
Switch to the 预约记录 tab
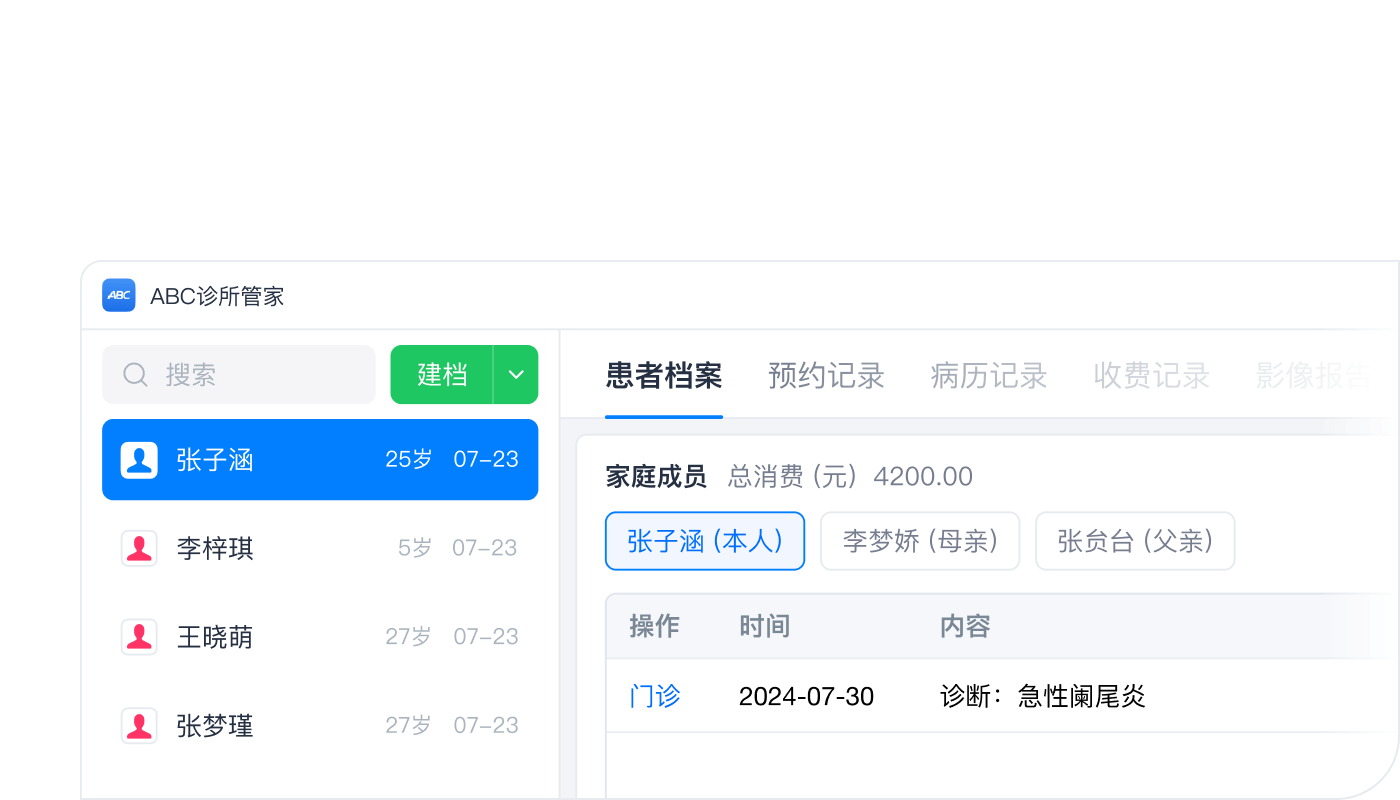click(825, 376)
